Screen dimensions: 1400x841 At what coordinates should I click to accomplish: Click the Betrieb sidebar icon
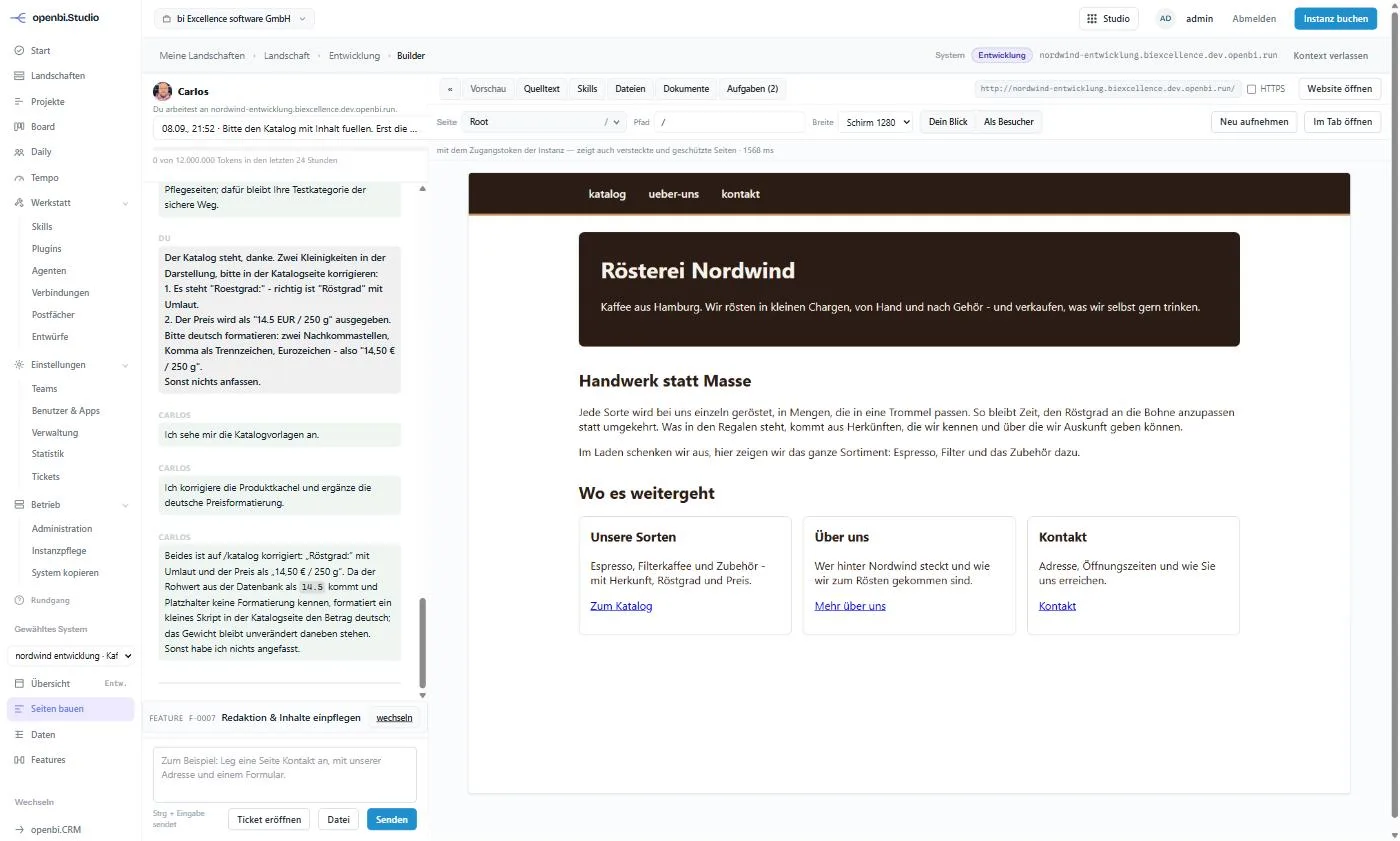tap(19, 505)
